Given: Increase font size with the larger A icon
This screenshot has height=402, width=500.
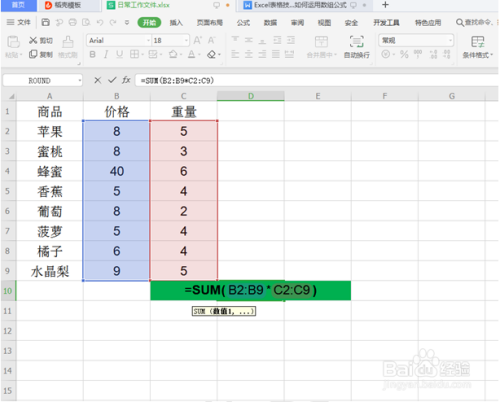Looking at the screenshot, I should point(197,40).
